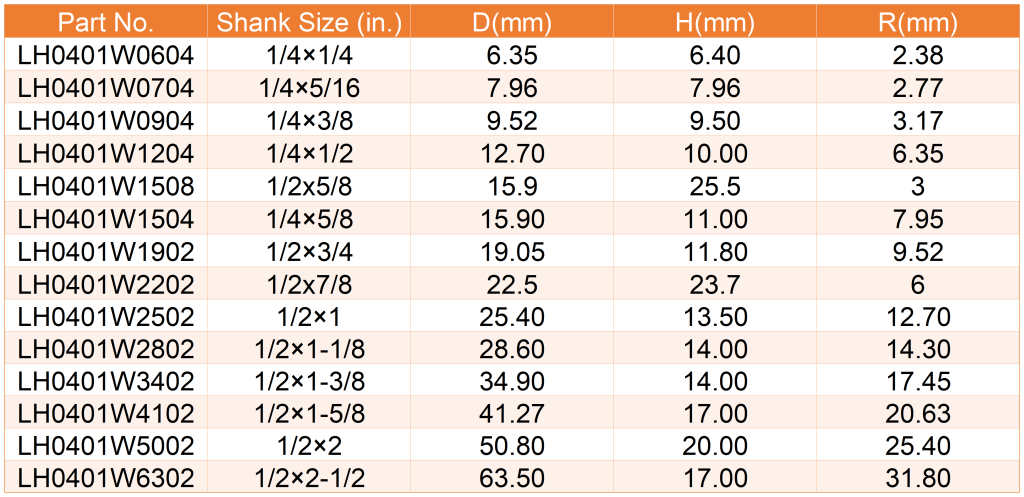The width and height of the screenshot is (1024, 497).
Task: Click the H value 23.7 cell
Action: (x=715, y=283)
